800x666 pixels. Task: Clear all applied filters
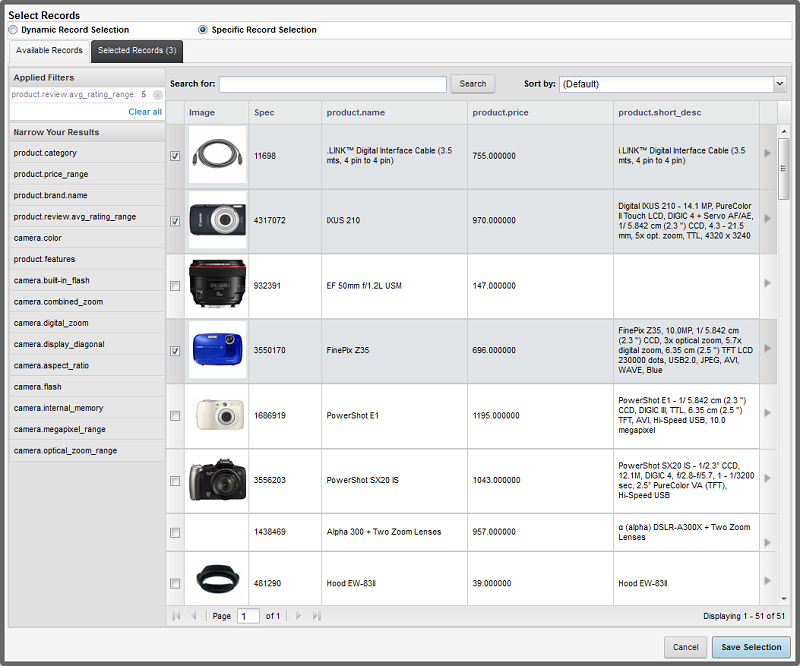(x=145, y=112)
